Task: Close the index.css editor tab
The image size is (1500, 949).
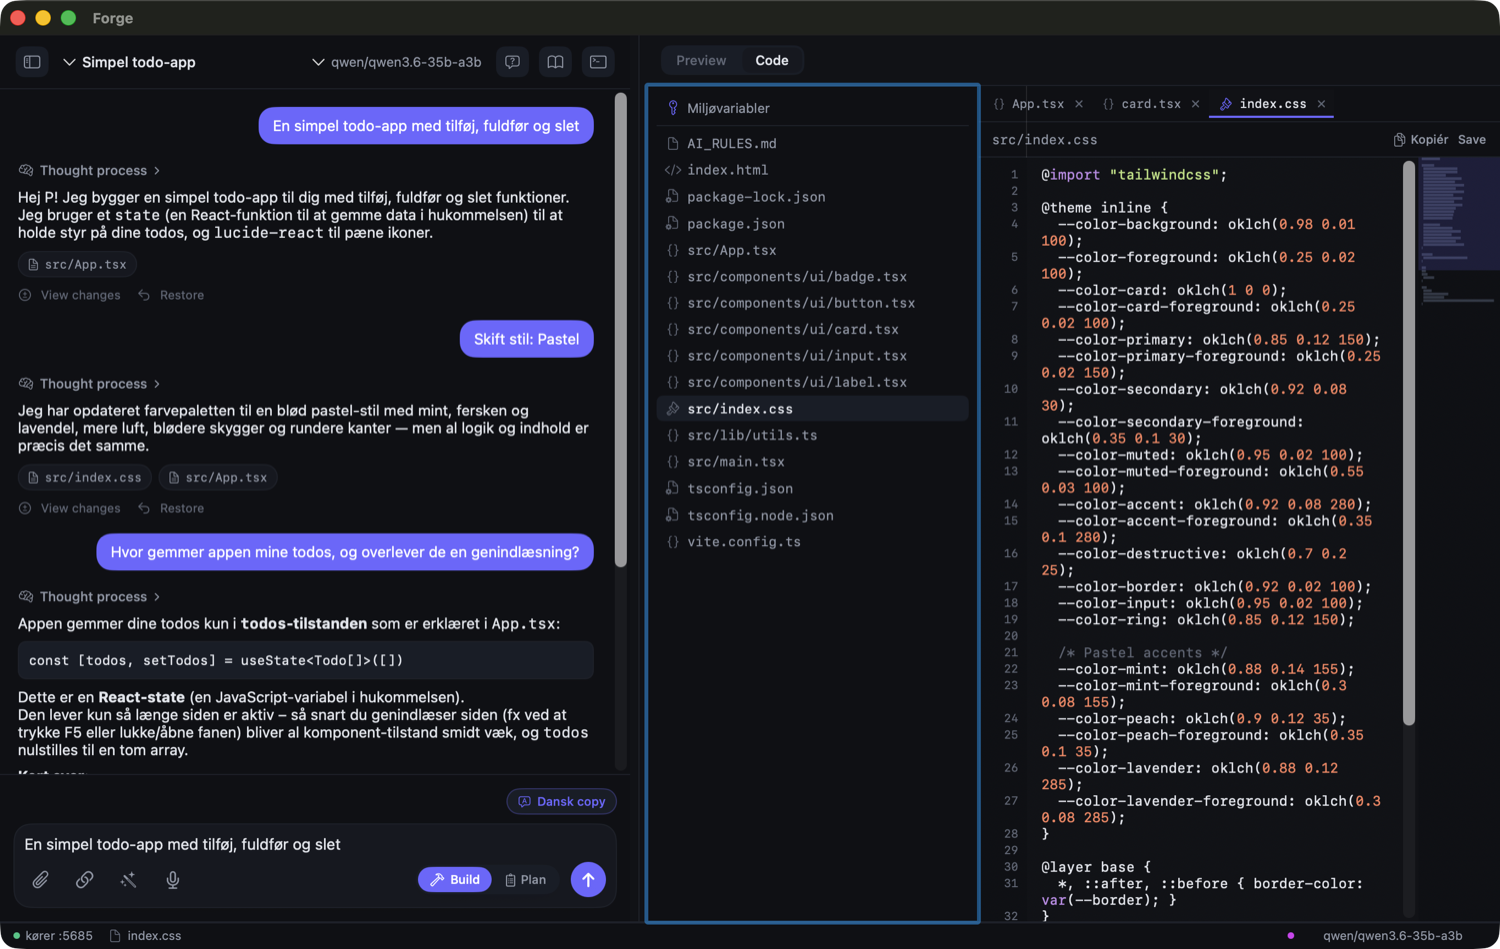Action: click(x=1321, y=104)
